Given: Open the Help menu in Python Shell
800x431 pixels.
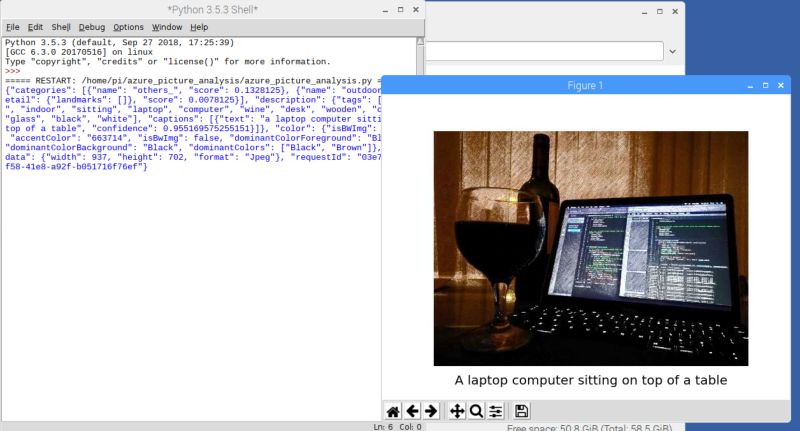Looking at the screenshot, I should tap(199, 27).
